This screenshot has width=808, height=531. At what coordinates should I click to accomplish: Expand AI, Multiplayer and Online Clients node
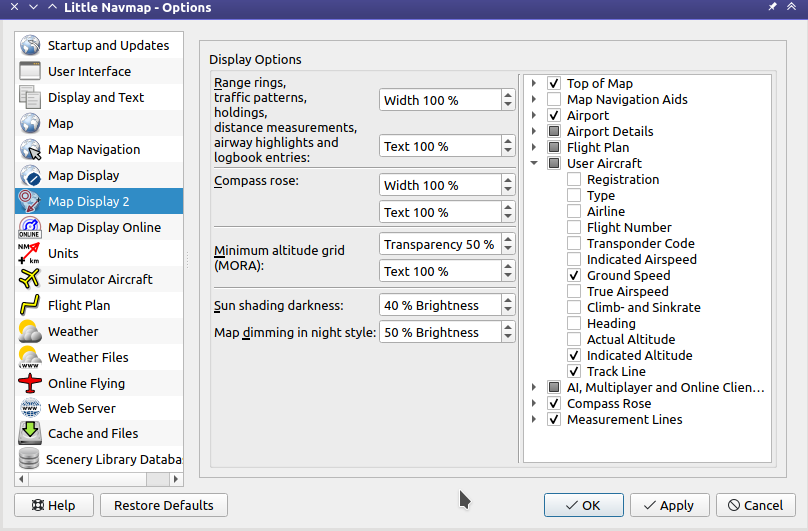click(x=534, y=387)
